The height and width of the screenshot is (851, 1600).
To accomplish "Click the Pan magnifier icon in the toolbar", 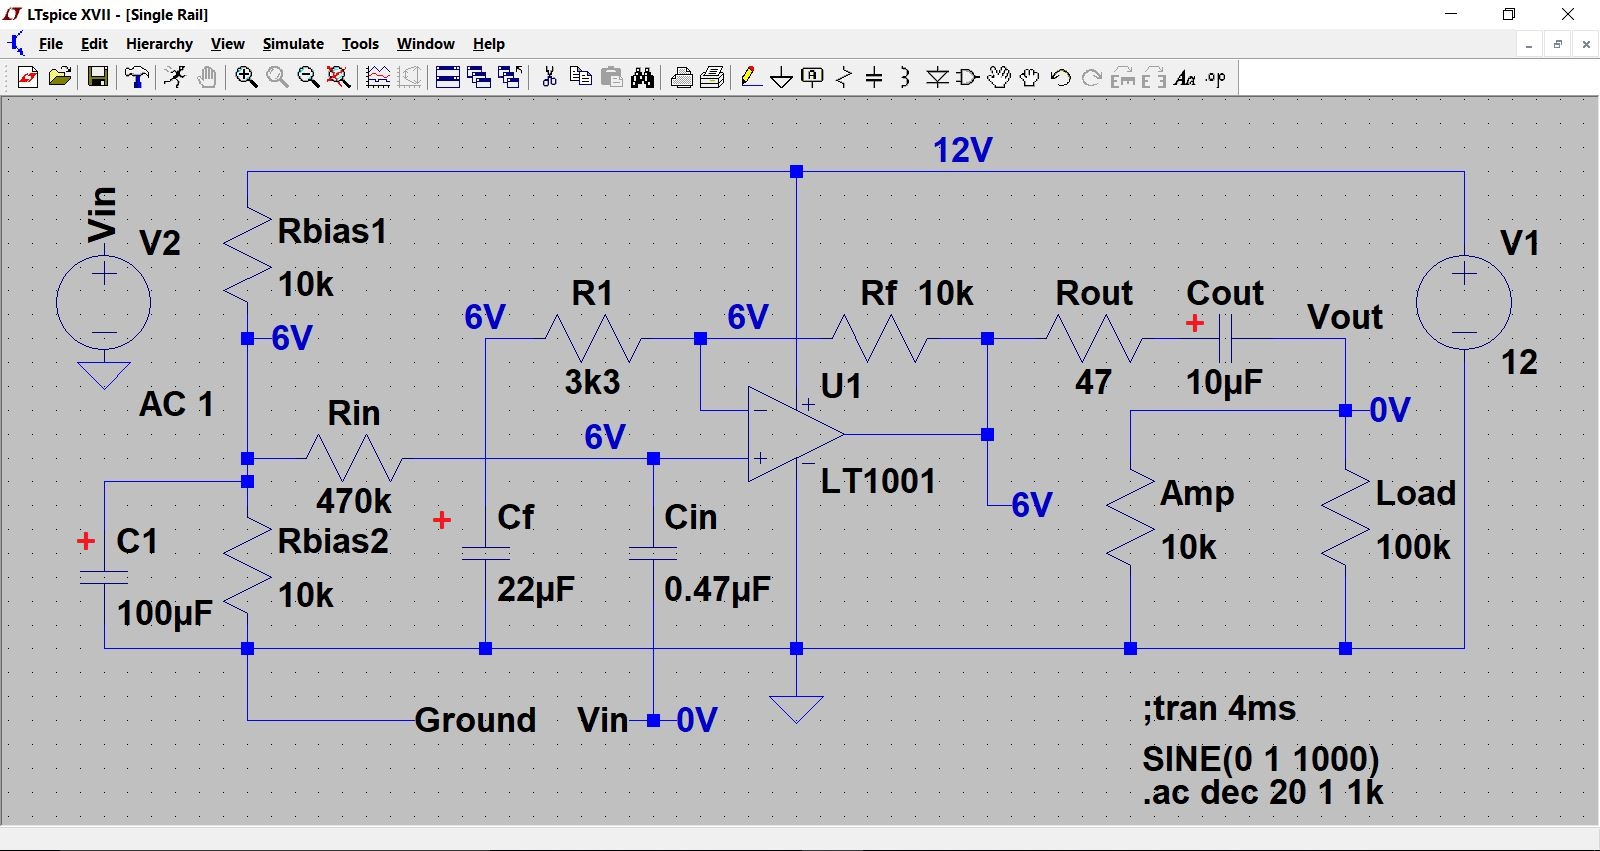I will tap(277, 77).
